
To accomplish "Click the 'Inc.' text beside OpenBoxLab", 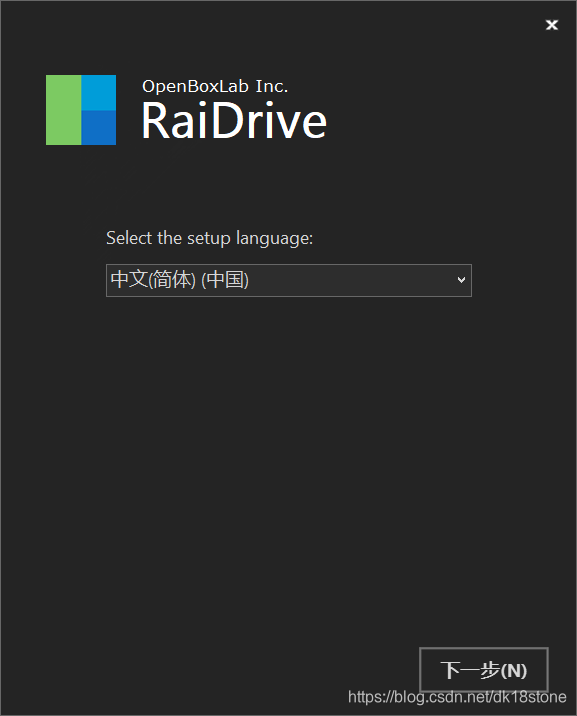I will pos(272,86).
